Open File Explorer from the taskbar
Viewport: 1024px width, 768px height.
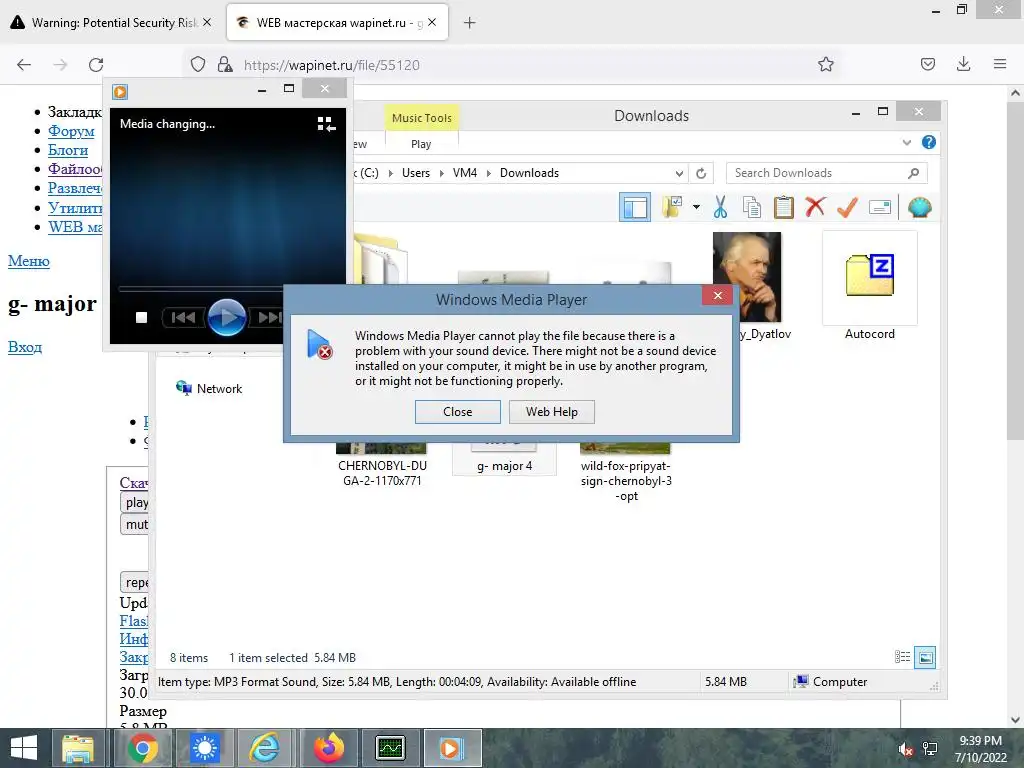tap(78, 748)
